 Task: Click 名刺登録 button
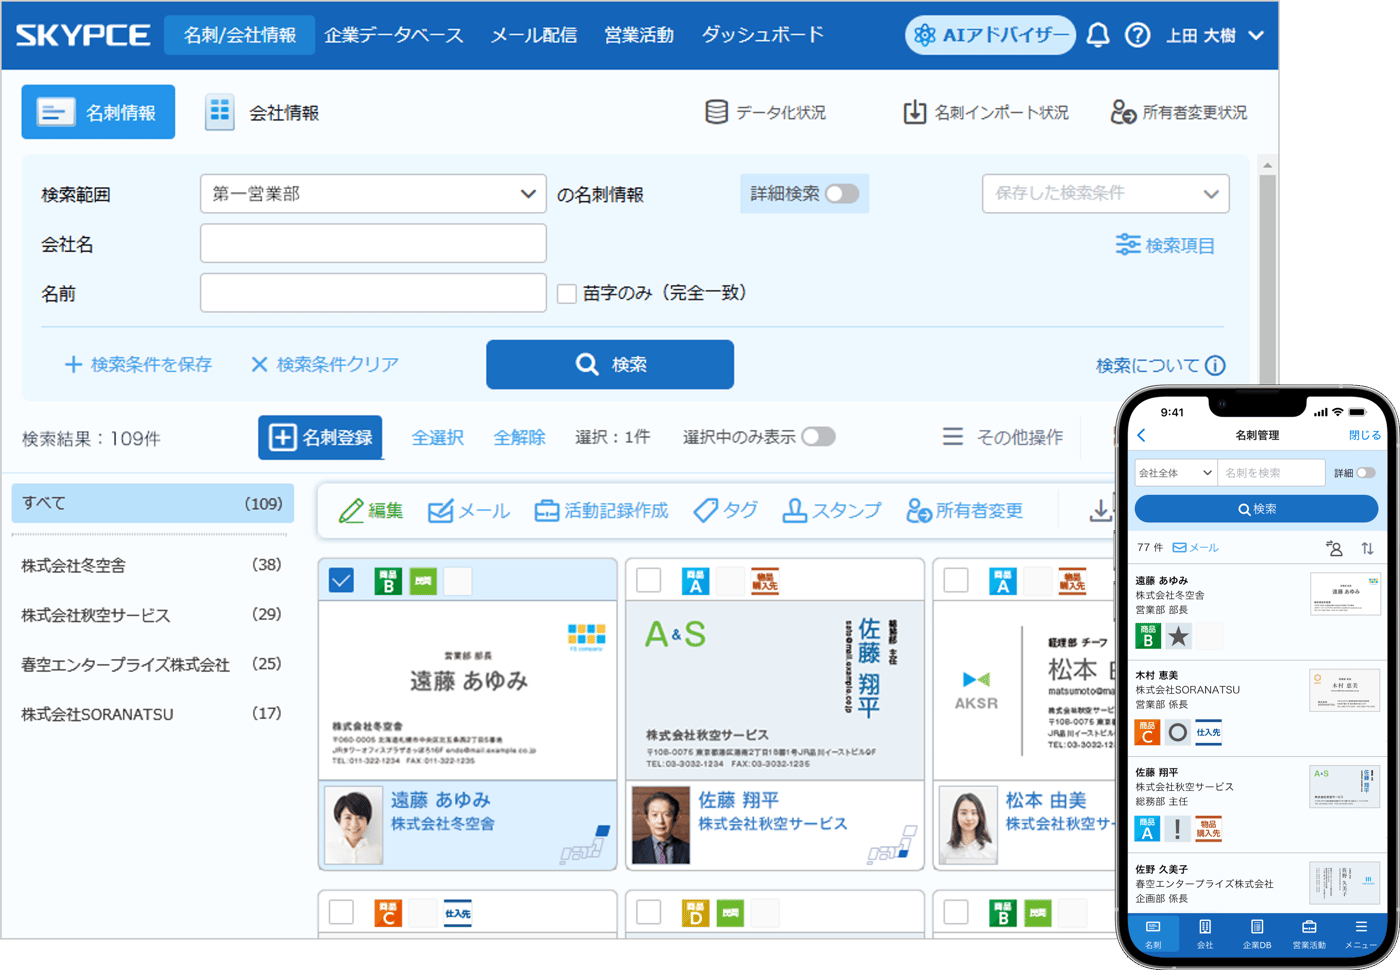click(x=320, y=437)
